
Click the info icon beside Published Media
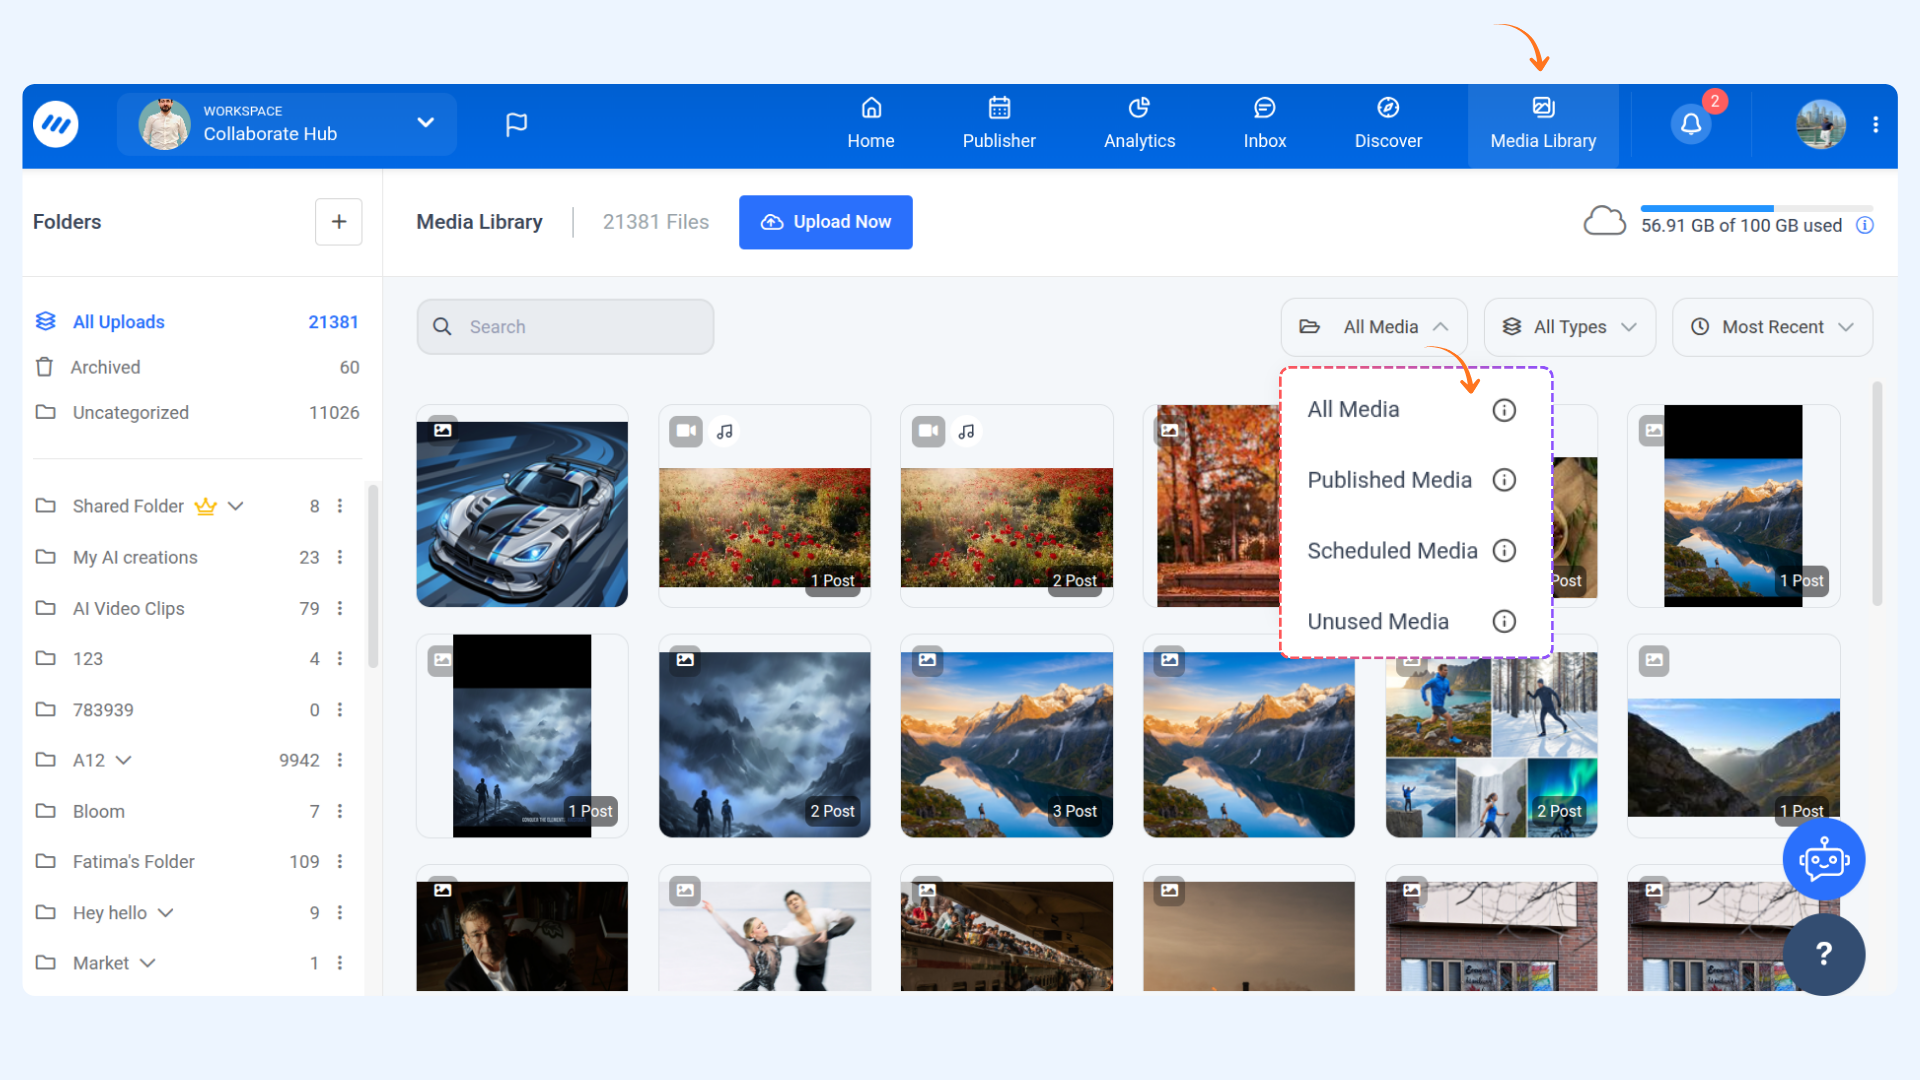1504,480
